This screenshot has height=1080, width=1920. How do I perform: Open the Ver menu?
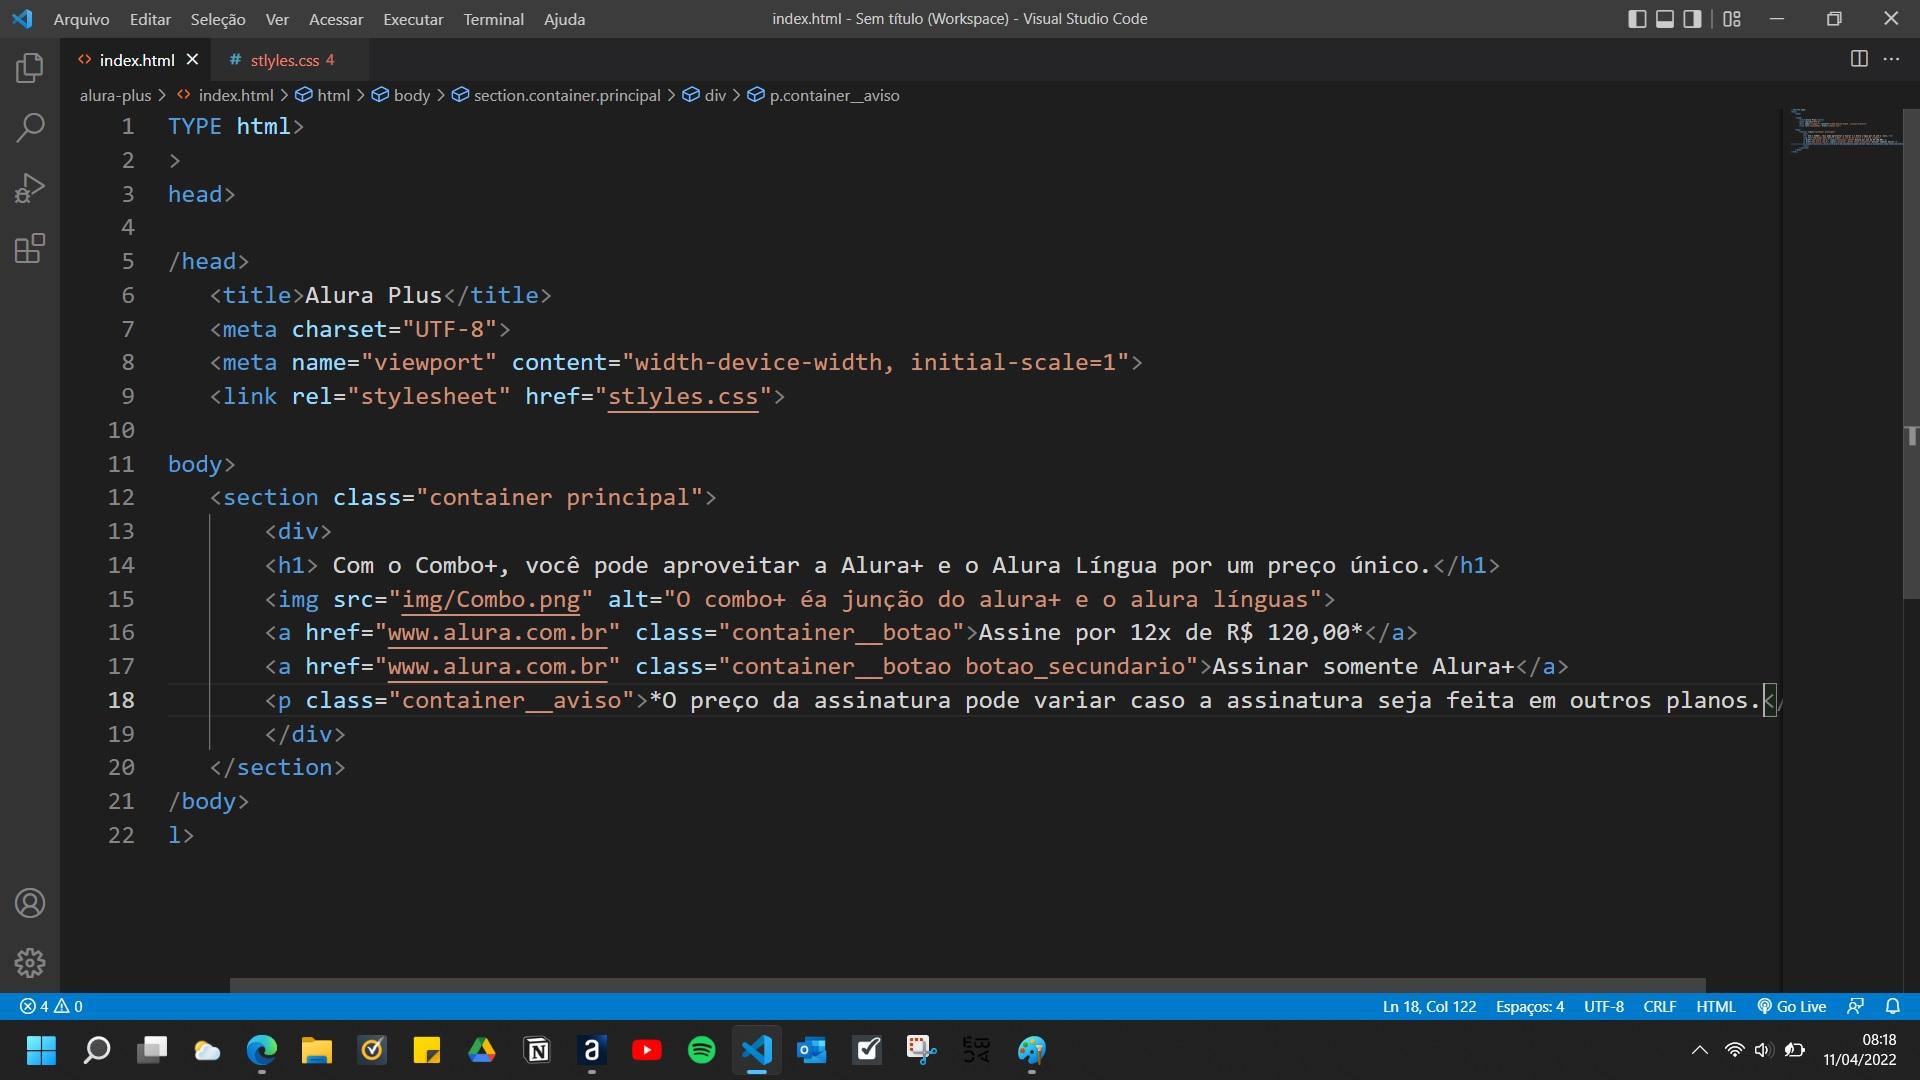point(277,19)
